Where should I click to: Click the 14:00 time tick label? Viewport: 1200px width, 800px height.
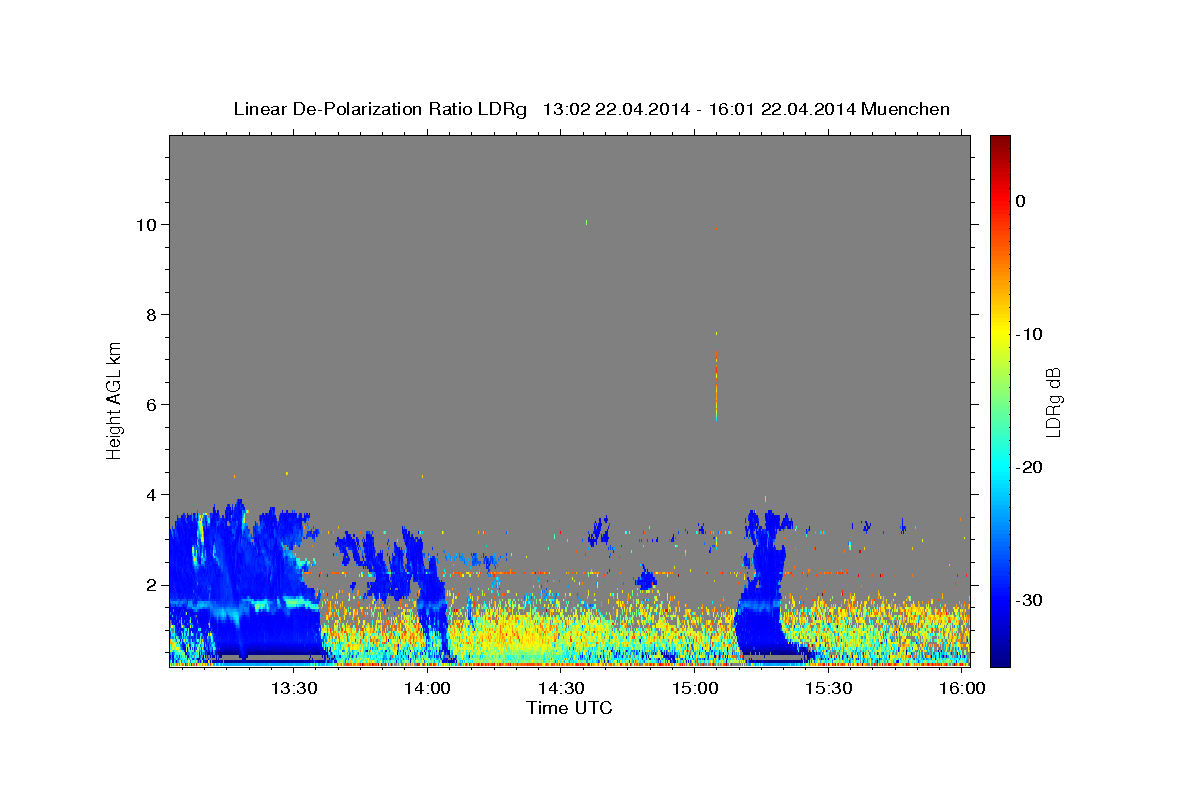click(x=428, y=689)
